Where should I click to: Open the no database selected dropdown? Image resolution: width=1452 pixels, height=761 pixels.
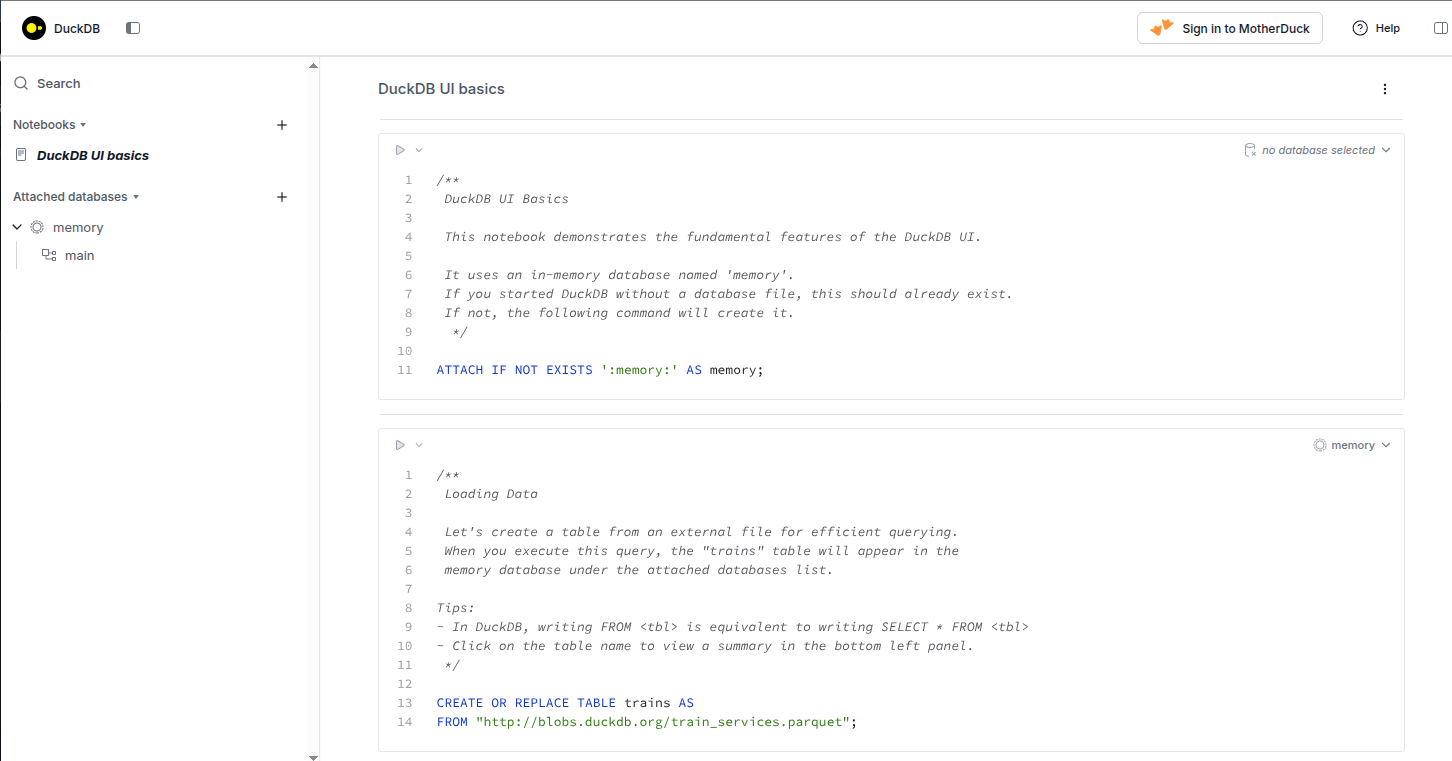click(x=1317, y=150)
